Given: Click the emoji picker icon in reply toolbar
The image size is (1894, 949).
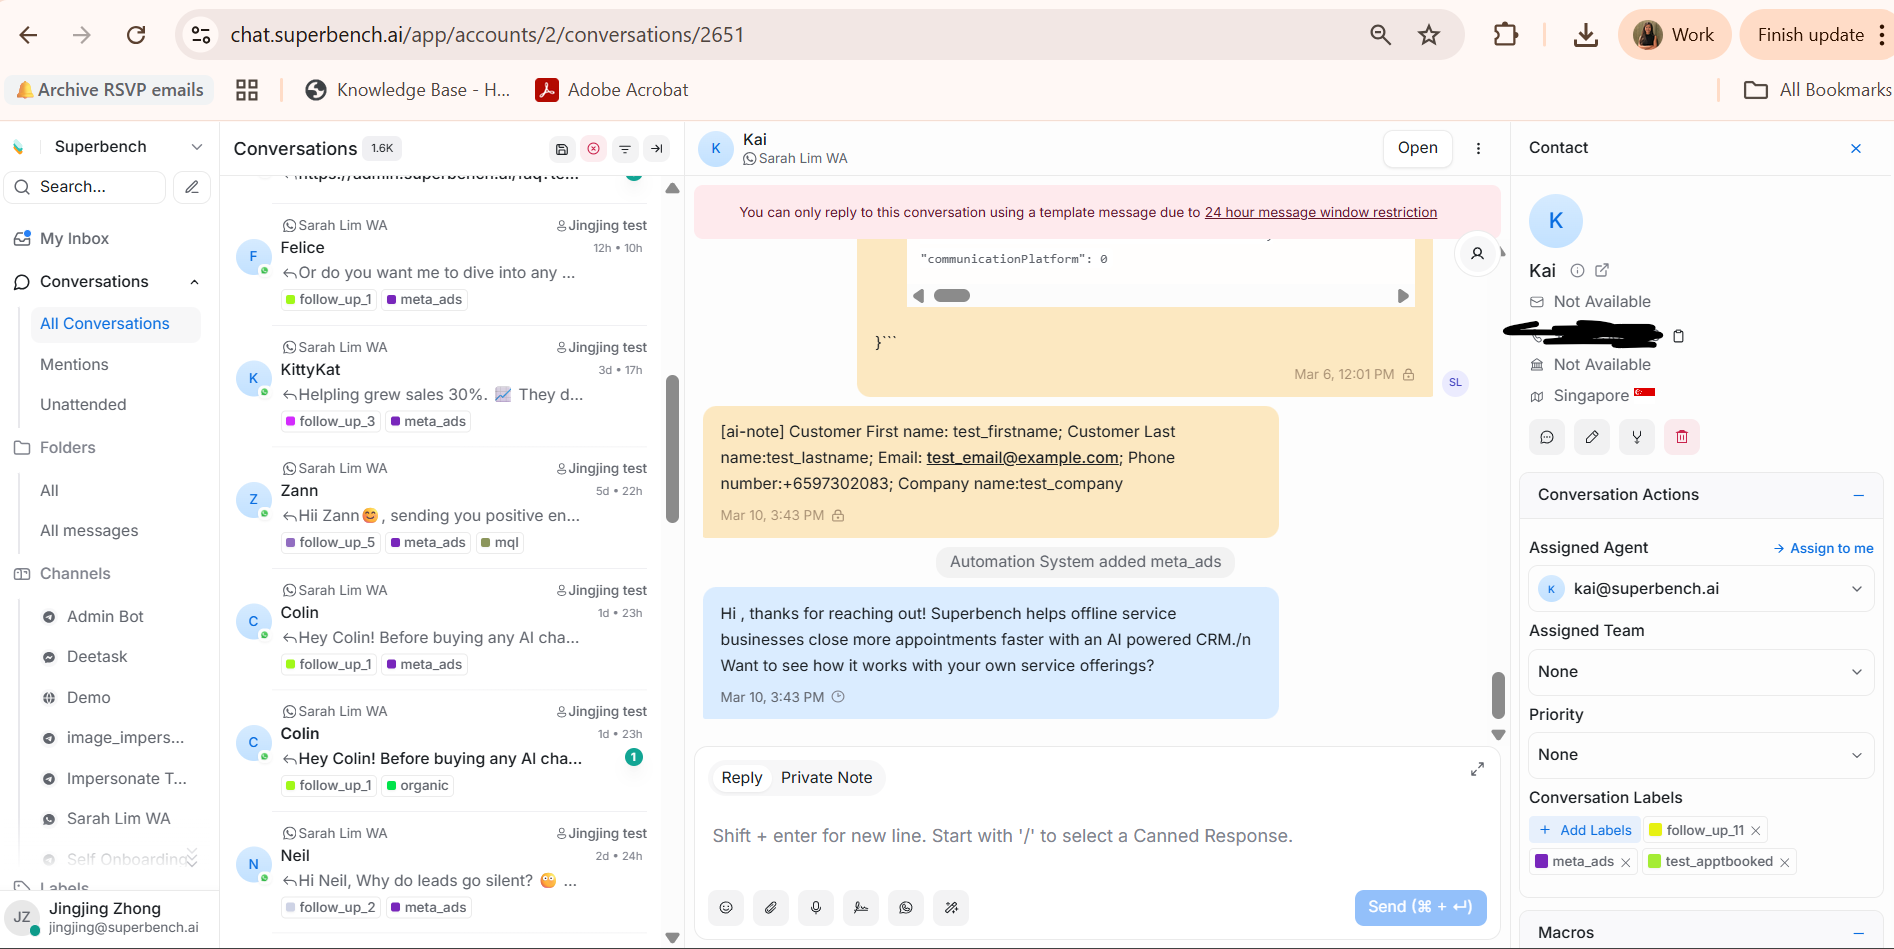Looking at the screenshot, I should point(726,907).
